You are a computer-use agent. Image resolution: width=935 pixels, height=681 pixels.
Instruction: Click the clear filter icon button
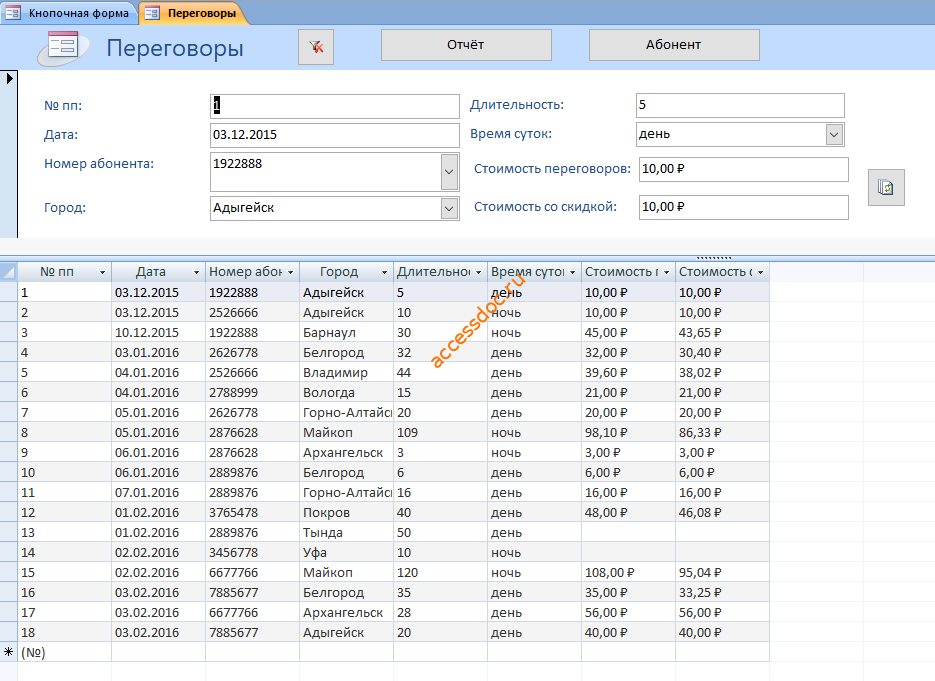[x=316, y=47]
